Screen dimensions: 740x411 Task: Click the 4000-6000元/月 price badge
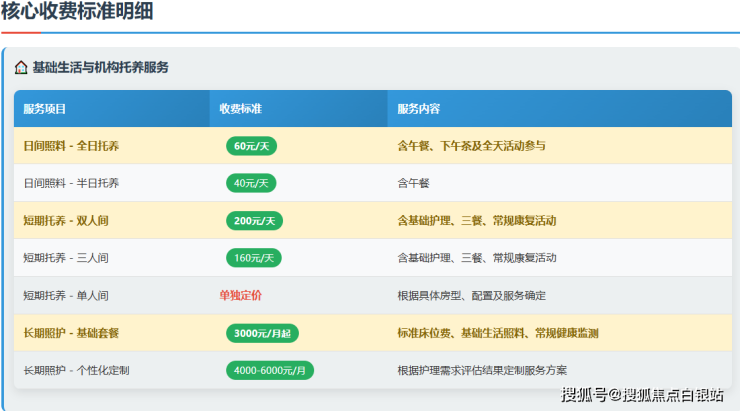pos(269,370)
